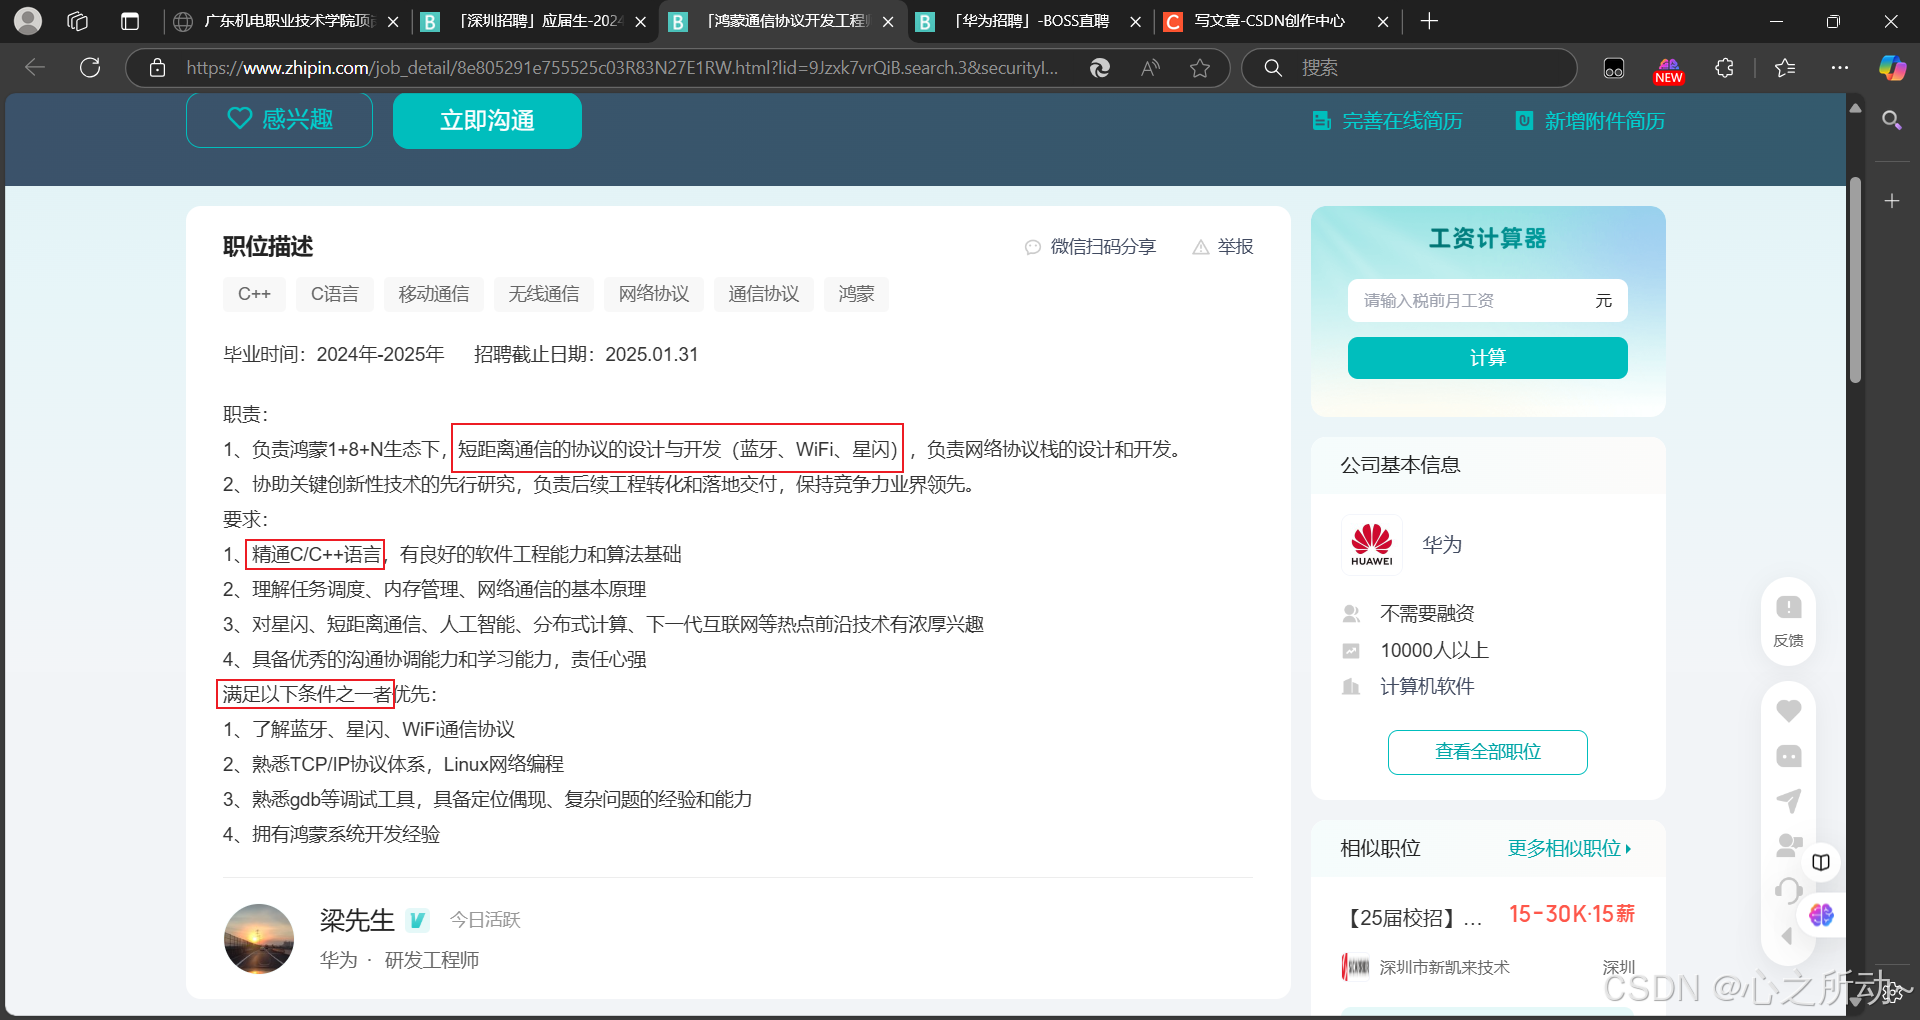1920x1020 pixels.
Task: Click the read aloud icon in address bar
Action: (x=1151, y=68)
